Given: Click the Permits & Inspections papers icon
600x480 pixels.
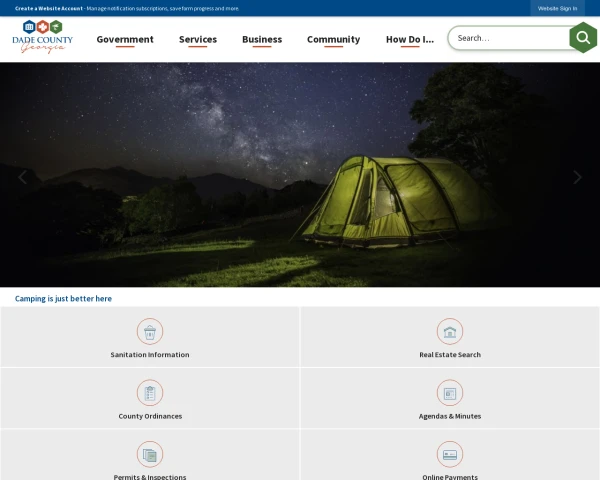Looking at the screenshot, I should point(150,454).
